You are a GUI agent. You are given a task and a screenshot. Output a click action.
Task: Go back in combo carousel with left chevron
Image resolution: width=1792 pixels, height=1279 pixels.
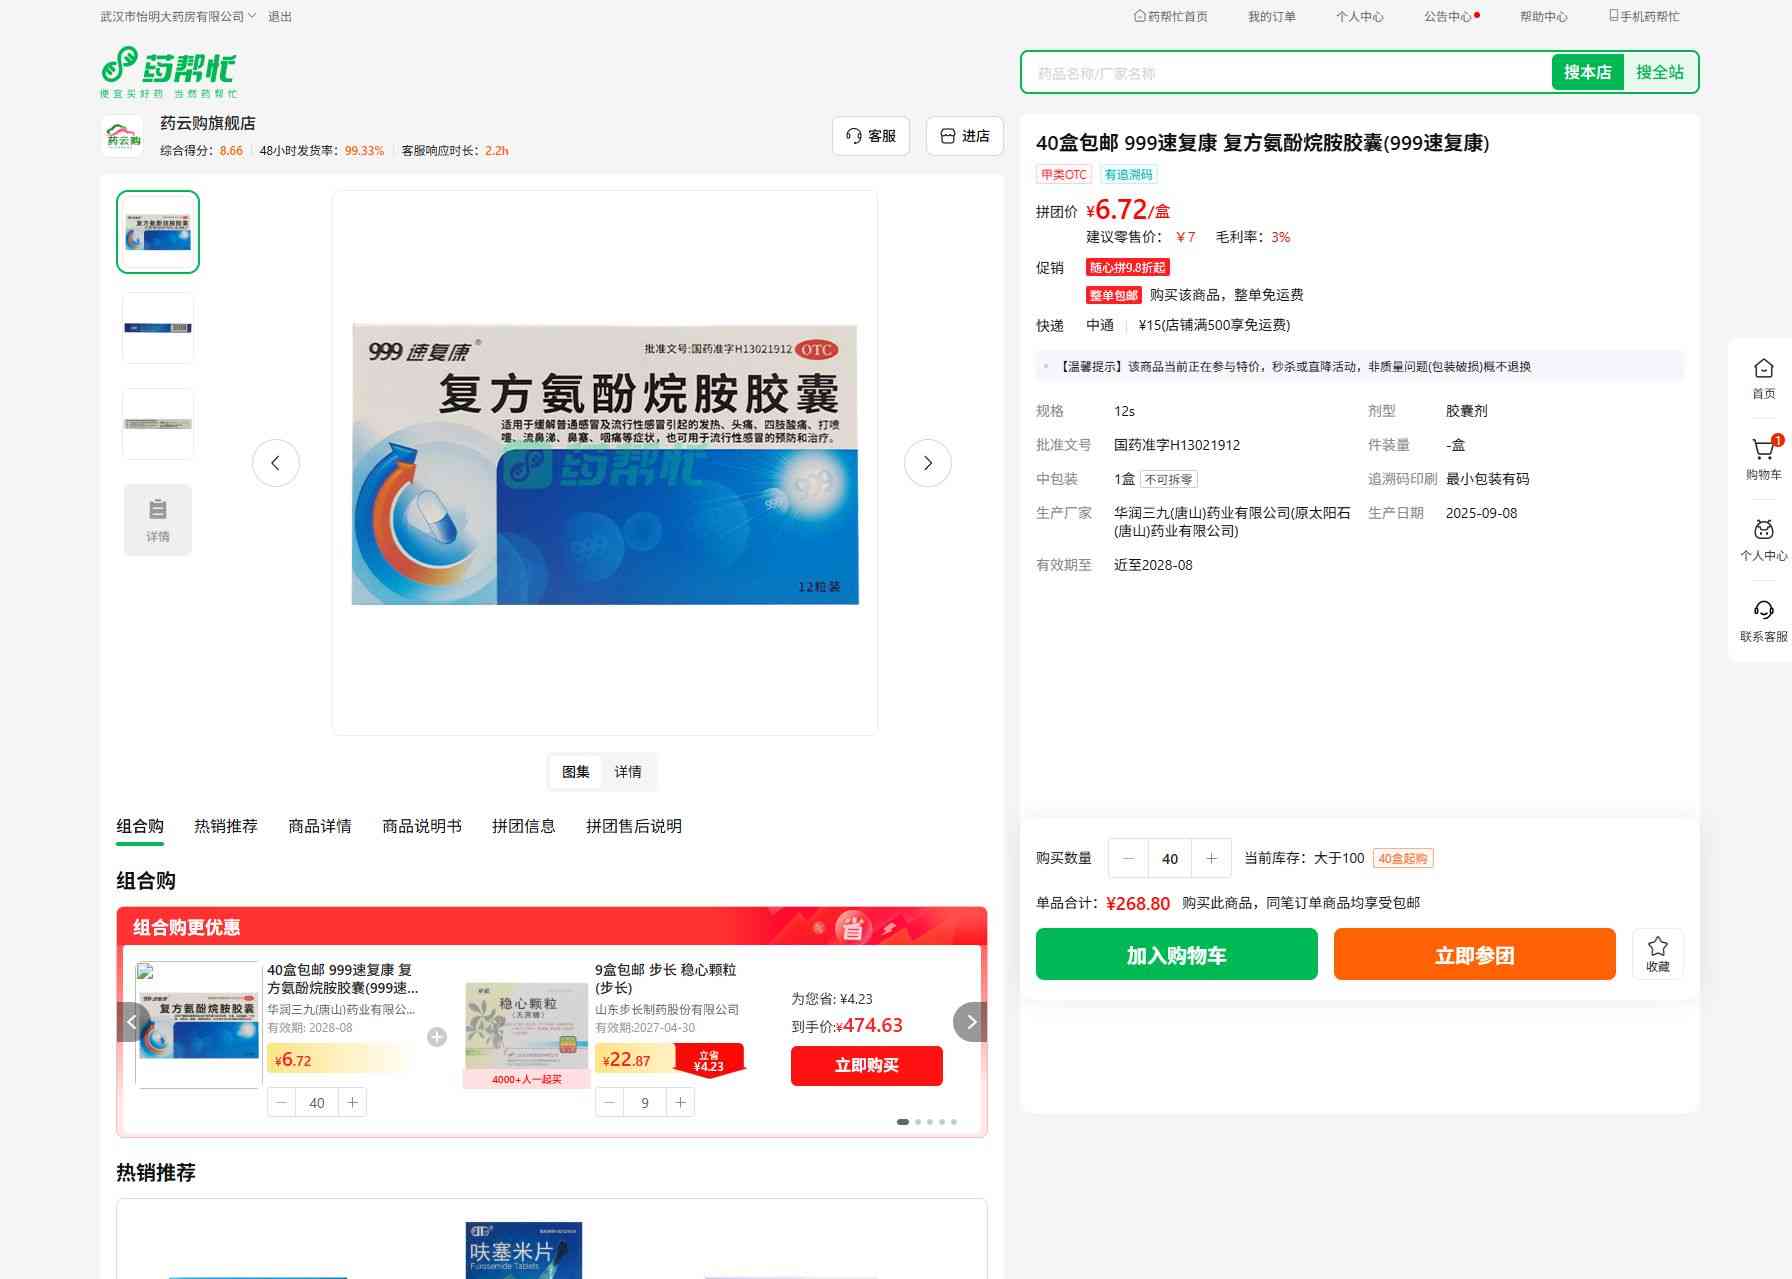132,1022
